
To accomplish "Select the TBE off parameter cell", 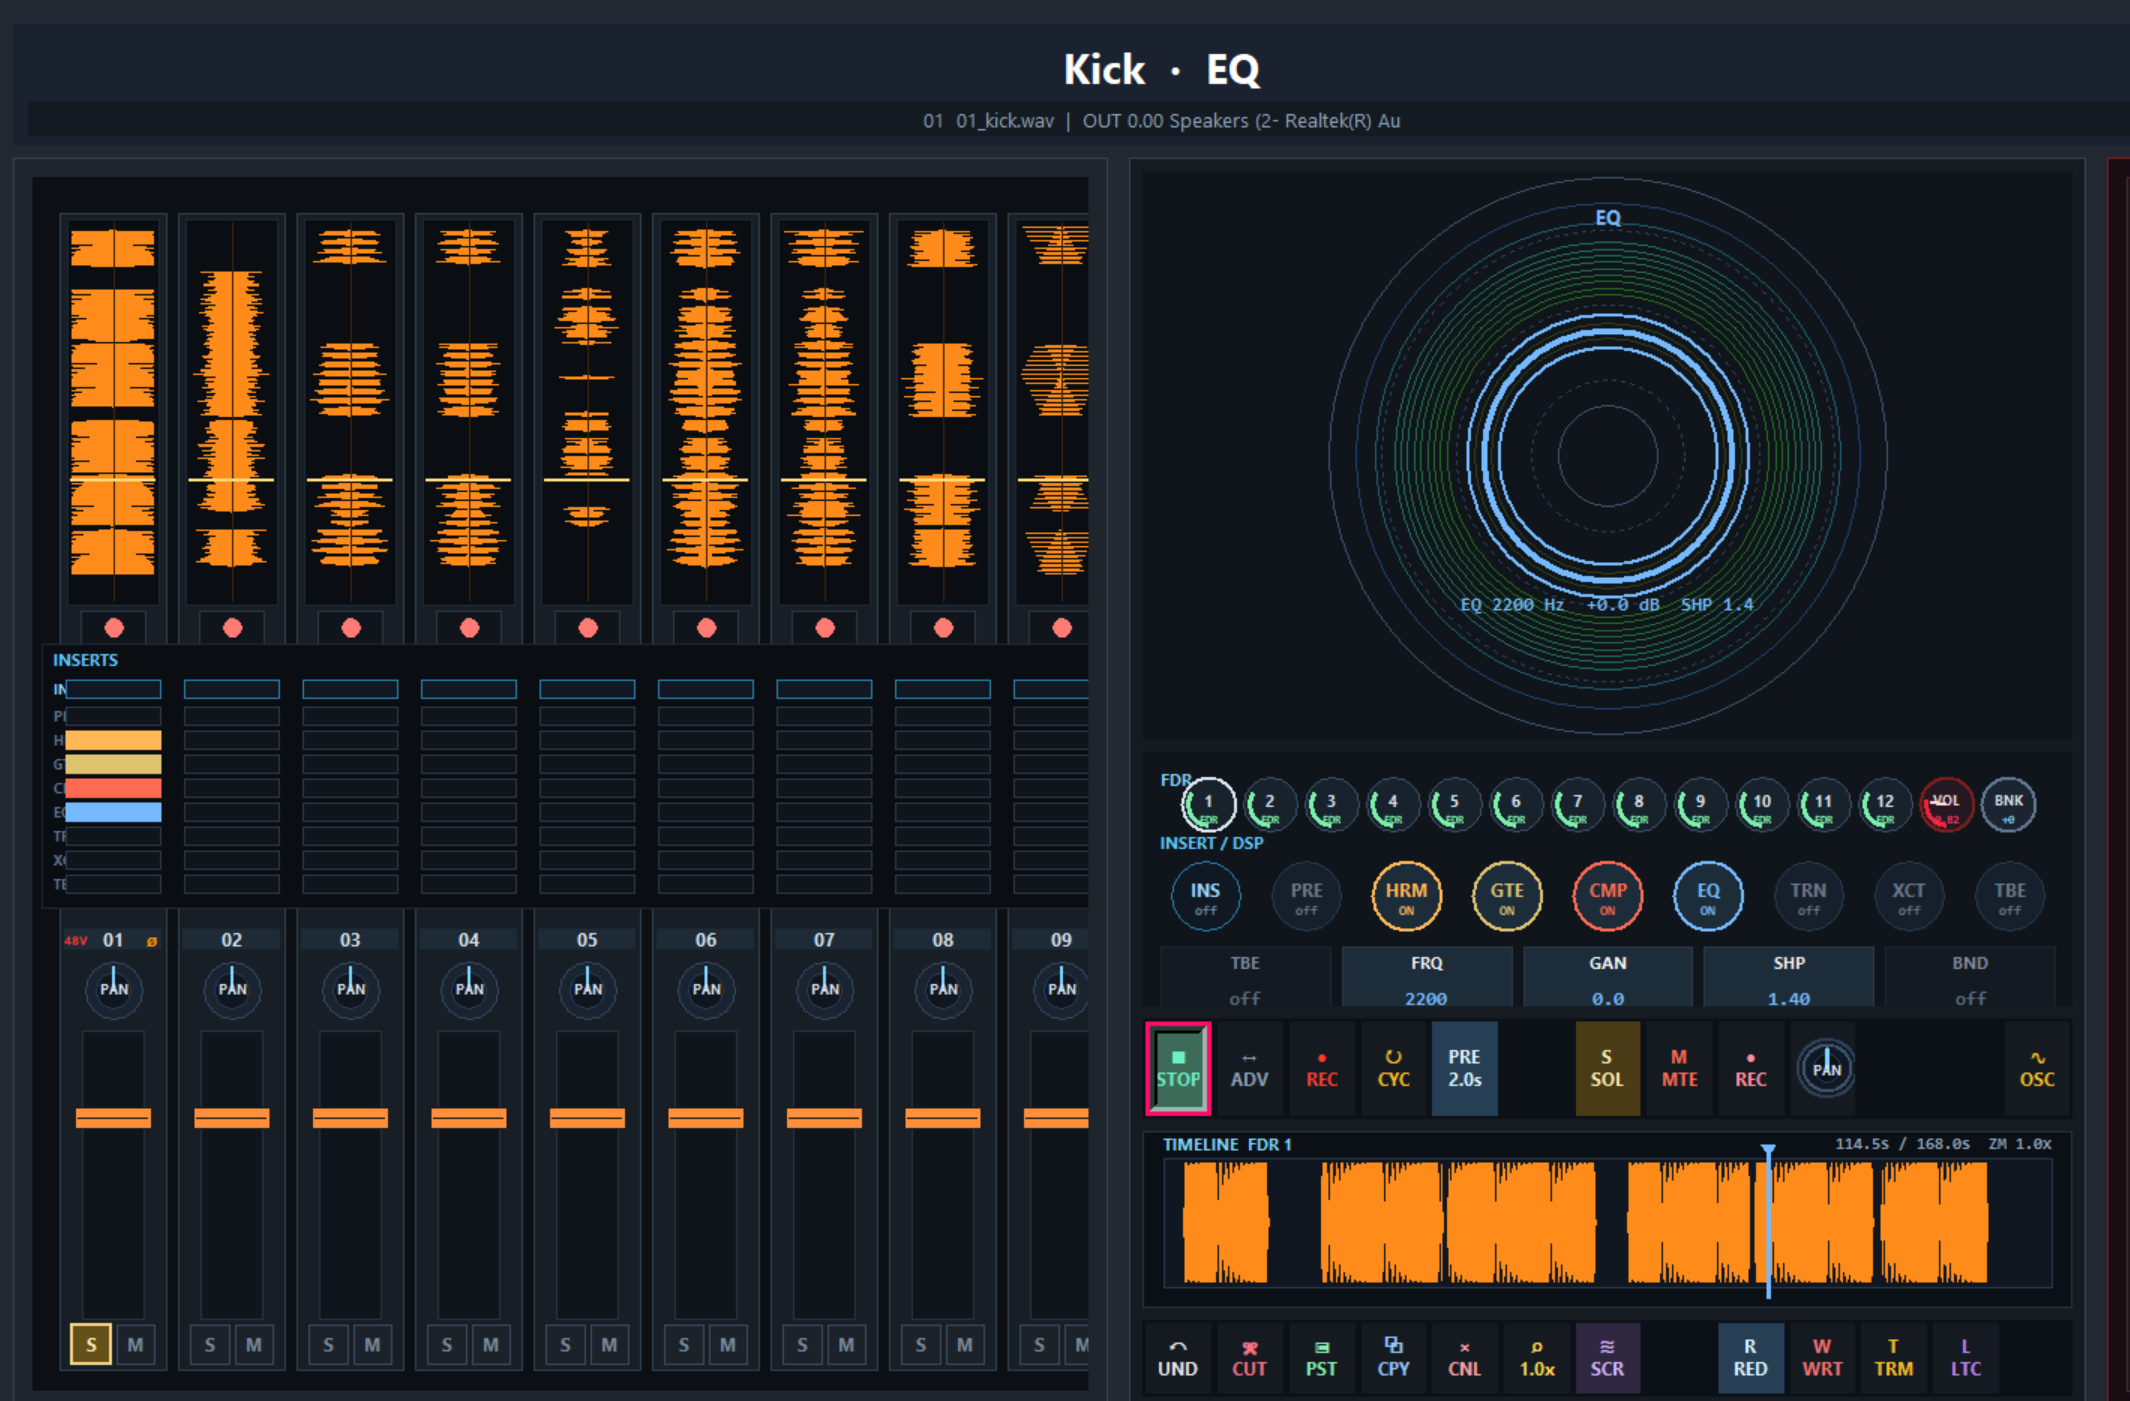I will pyautogui.click(x=1245, y=979).
